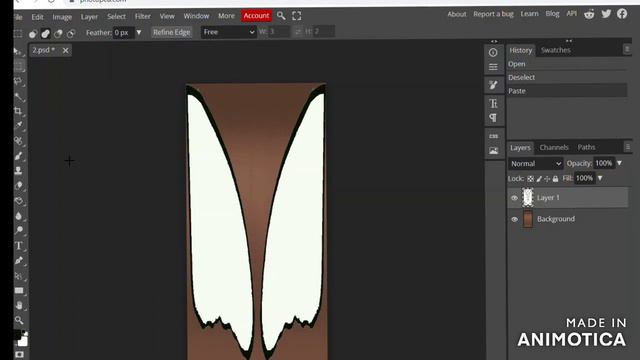Select the Hand tool
The image size is (640, 360).
[18, 305]
